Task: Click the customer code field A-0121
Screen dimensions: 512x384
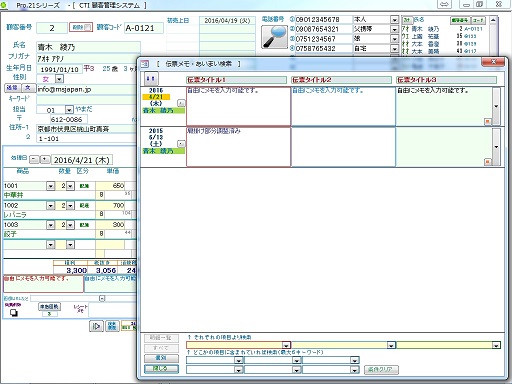Action: (x=144, y=28)
